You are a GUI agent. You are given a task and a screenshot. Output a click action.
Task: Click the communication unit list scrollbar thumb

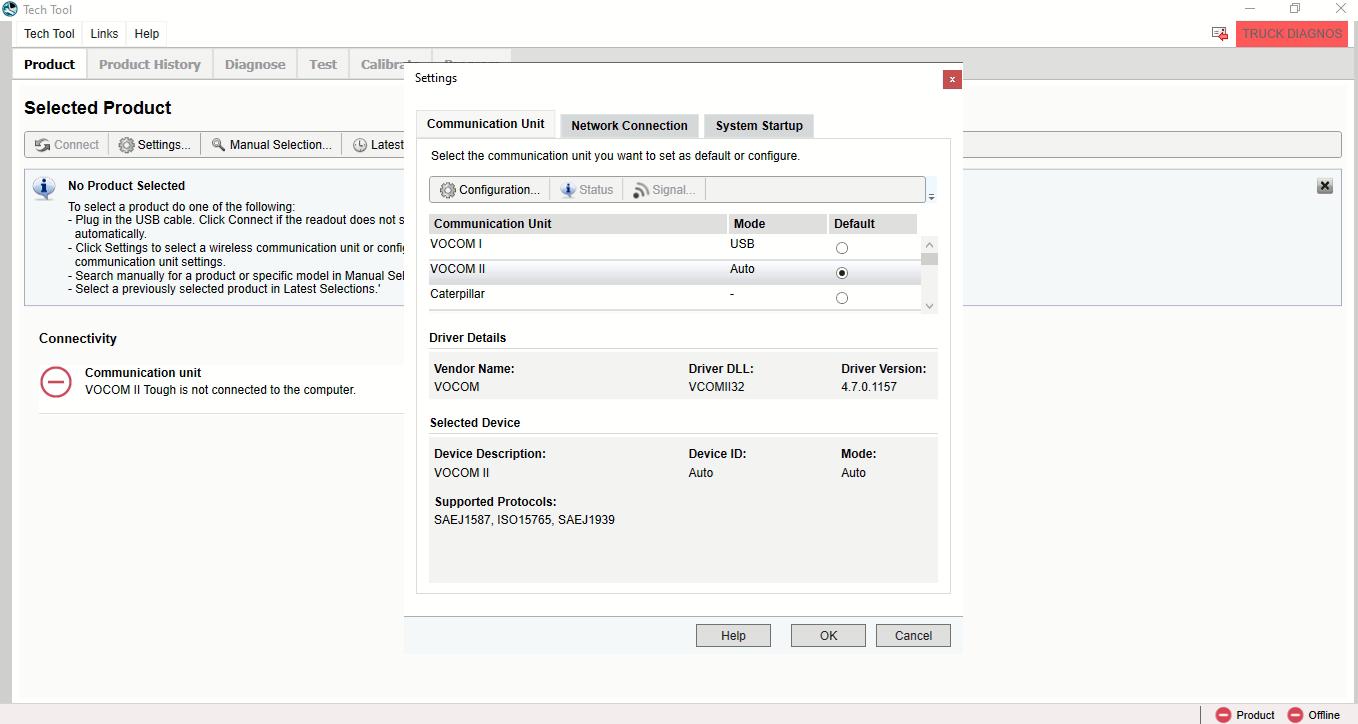coord(930,259)
